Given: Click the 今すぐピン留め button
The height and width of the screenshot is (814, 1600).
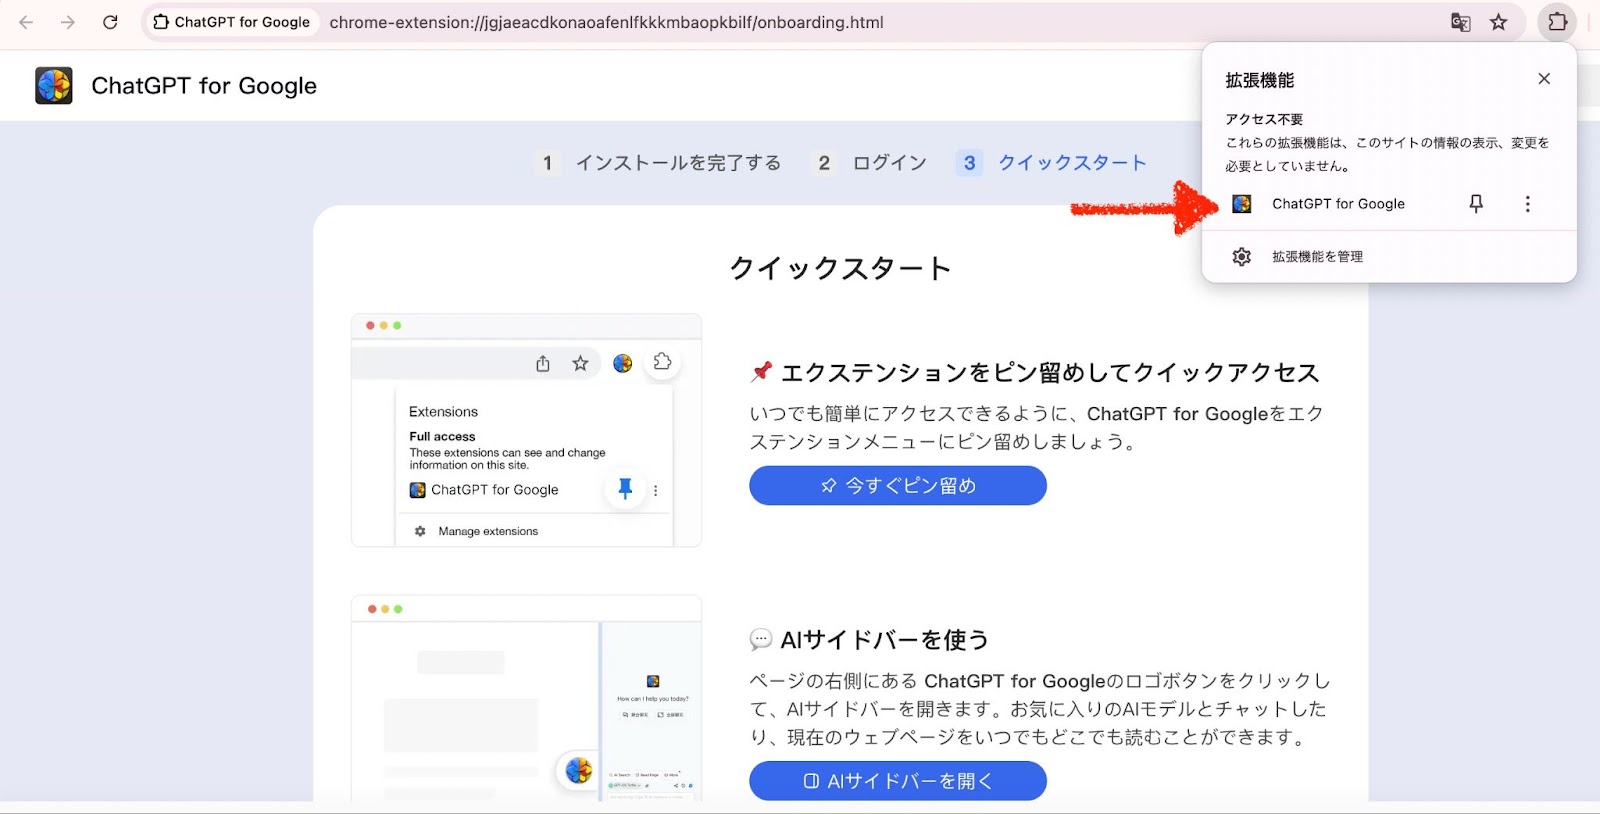Looking at the screenshot, I should tap(898, 486).
